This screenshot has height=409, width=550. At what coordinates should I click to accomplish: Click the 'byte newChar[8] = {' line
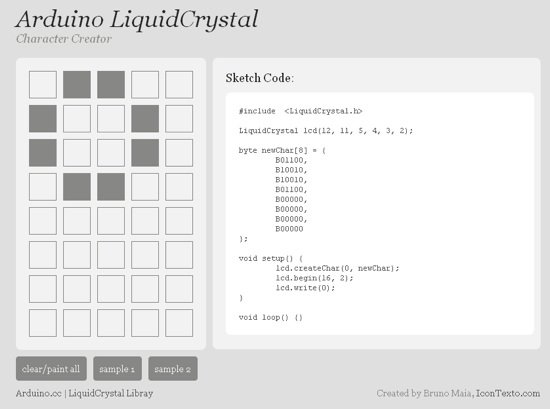point(282,150)
